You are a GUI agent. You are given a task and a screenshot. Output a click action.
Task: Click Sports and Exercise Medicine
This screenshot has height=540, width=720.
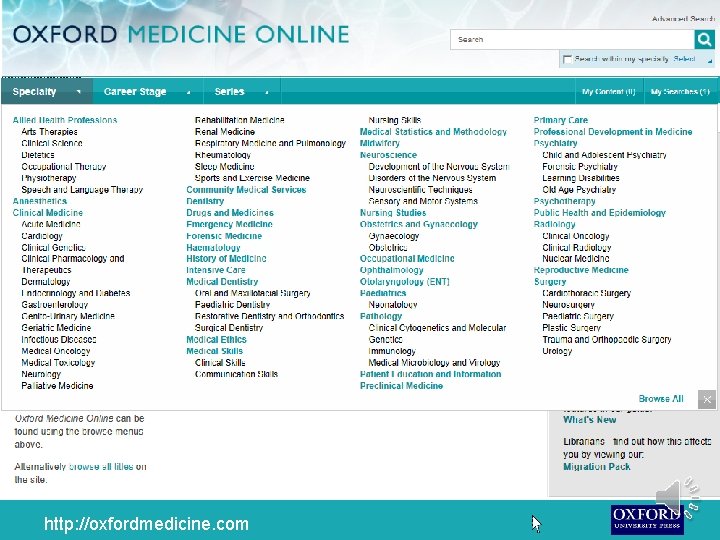pyautogui.click(x=252, y=178)
